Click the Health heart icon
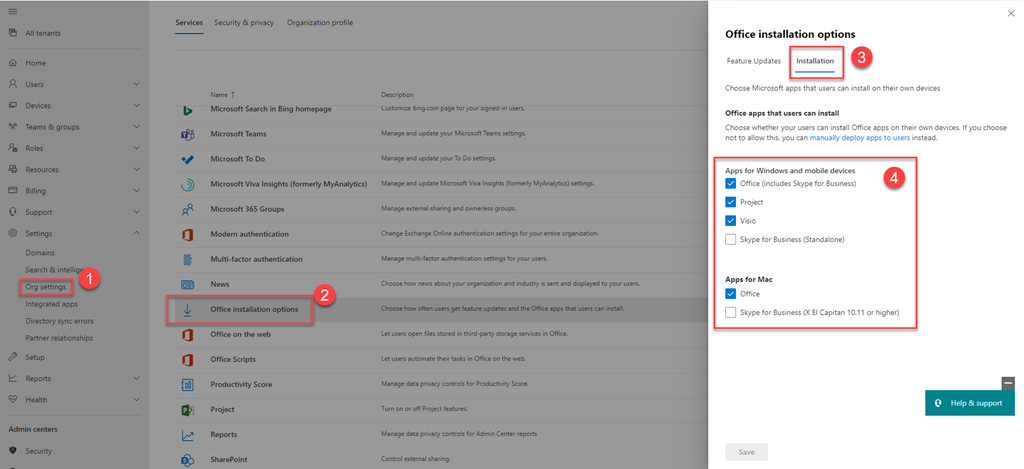Viewport: 1024px width, 469px height. [12, 400]
